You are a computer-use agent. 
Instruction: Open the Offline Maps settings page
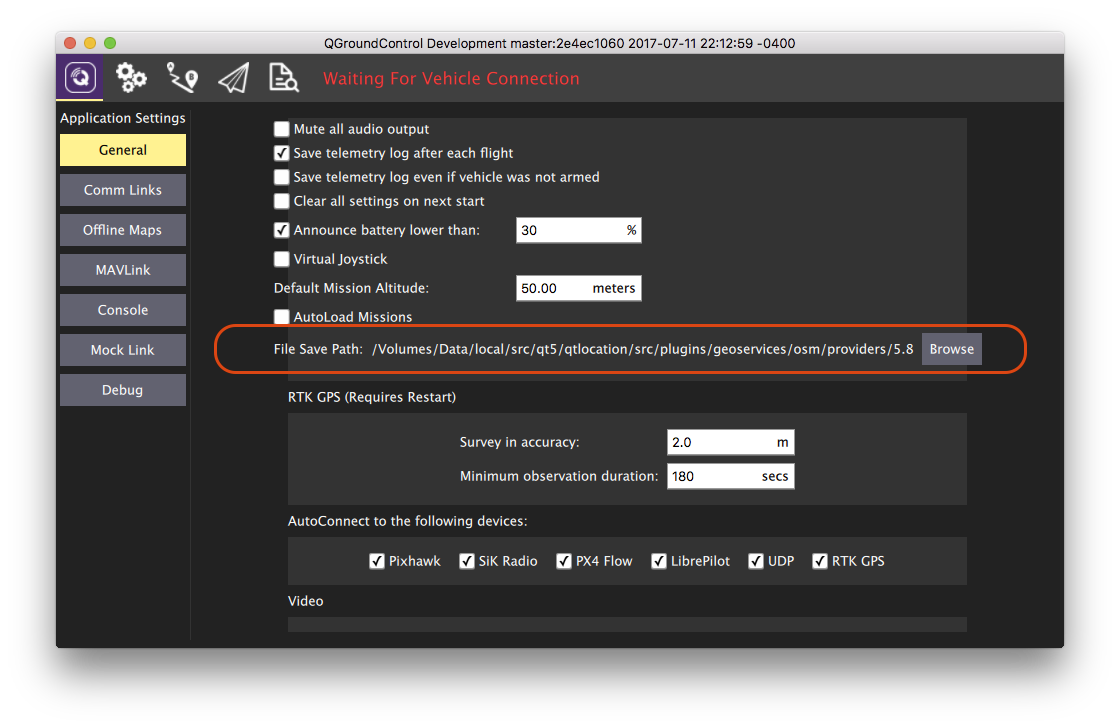(x=123, y=230)
